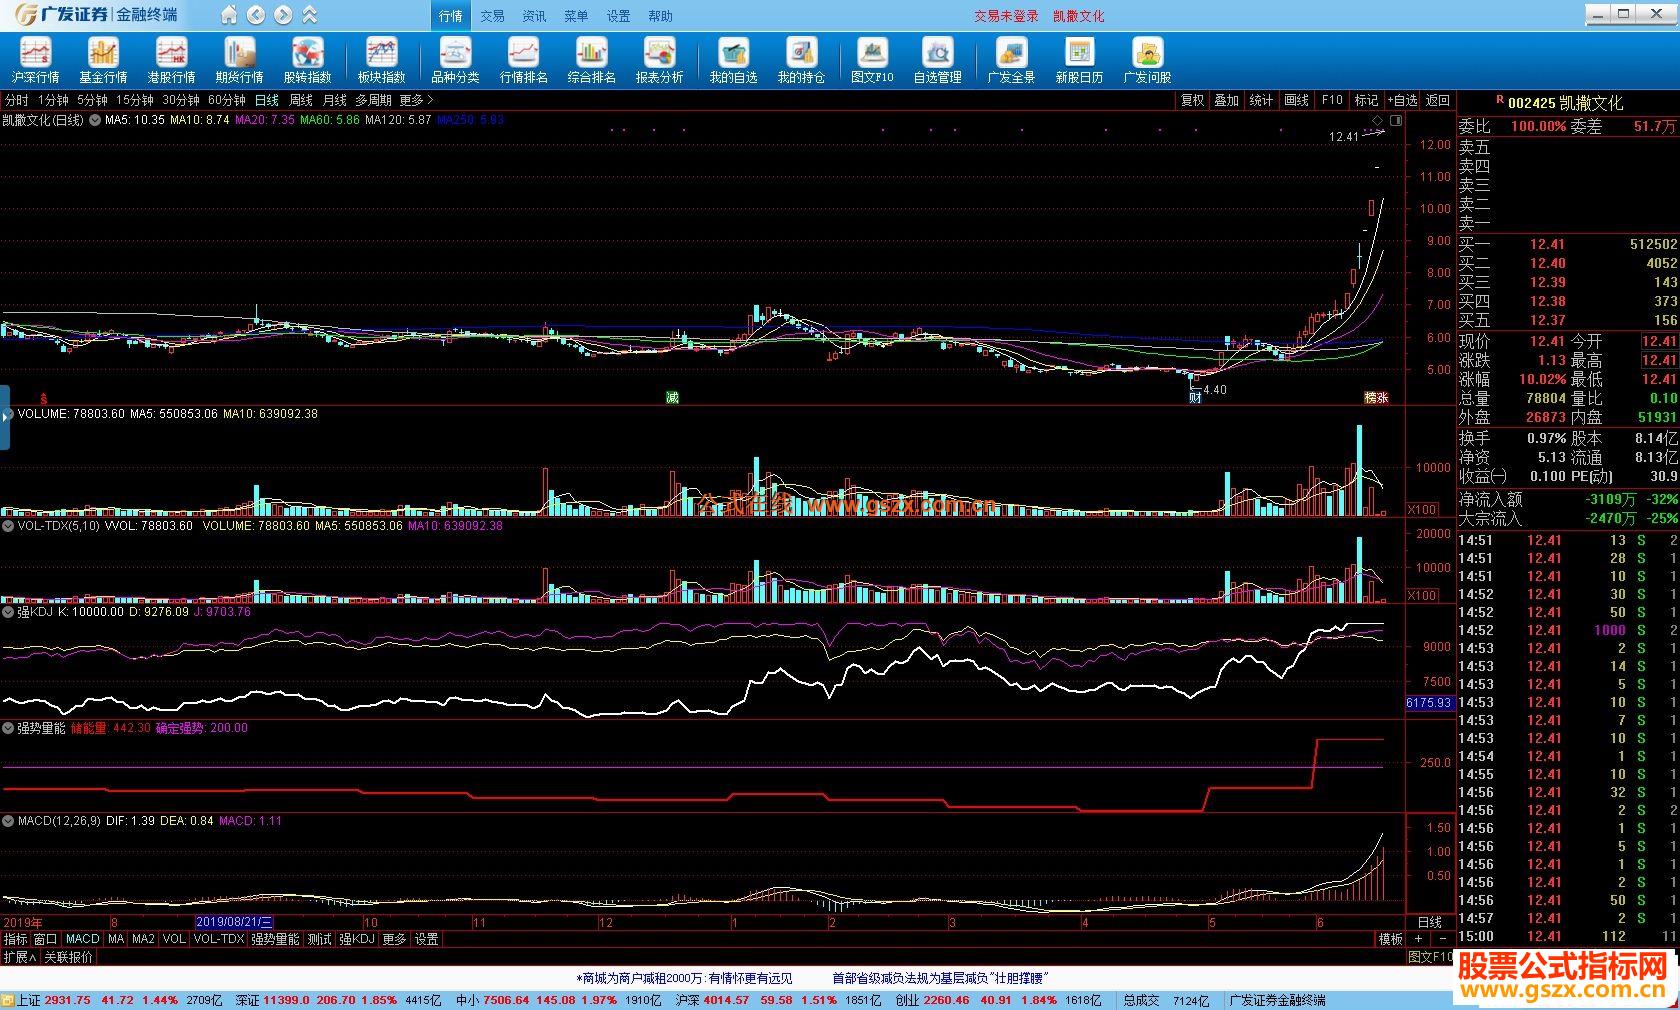This screenshot has width=1680, height=1010.
Task: Open 板块指数 sector index icon
Action: click(381, 60)
